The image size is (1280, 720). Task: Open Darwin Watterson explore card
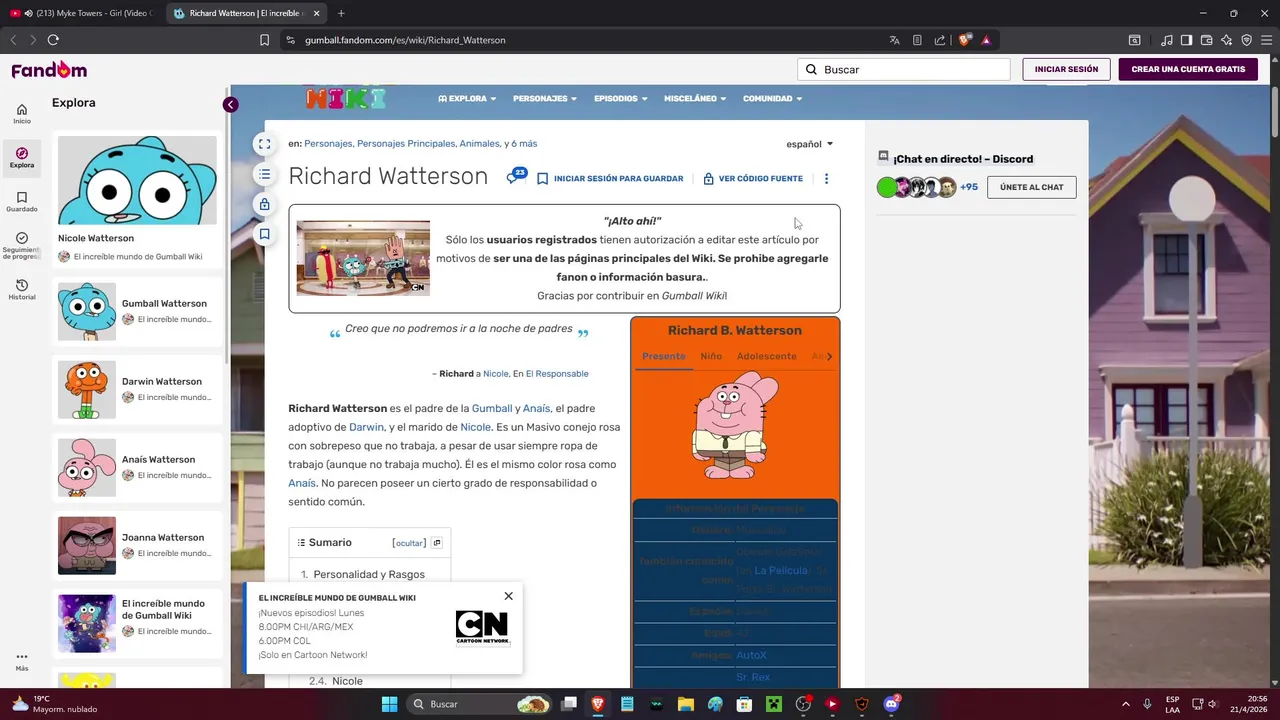tap(137, 389)
